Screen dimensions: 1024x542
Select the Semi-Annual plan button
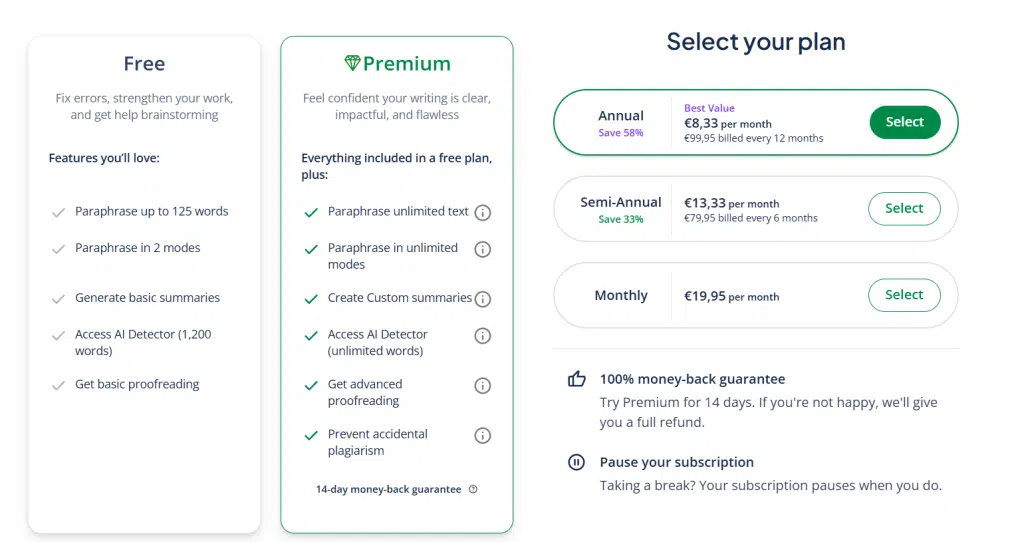click(904, 208)
